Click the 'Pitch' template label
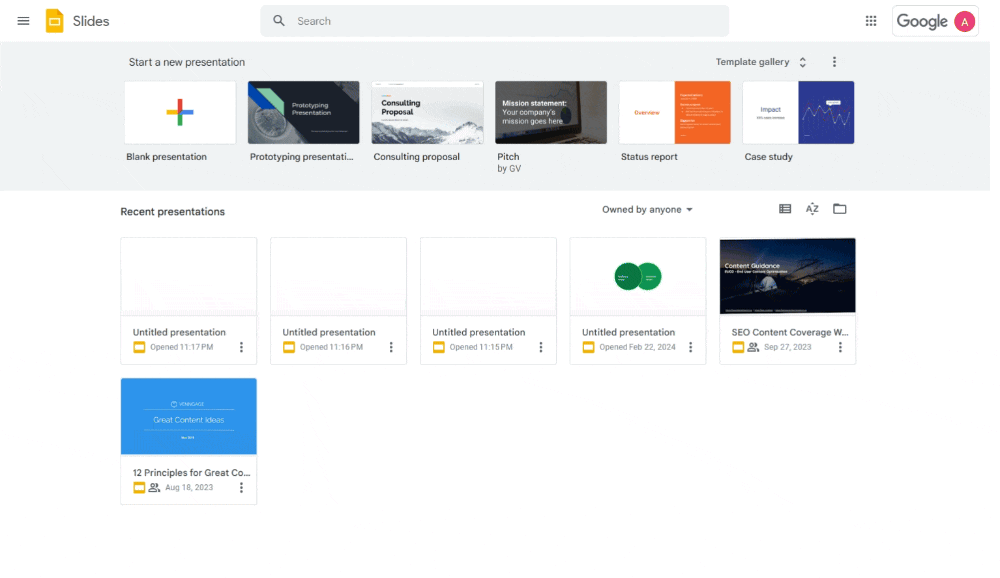This screenshot has height=578, width=1000. coord(508,157)
